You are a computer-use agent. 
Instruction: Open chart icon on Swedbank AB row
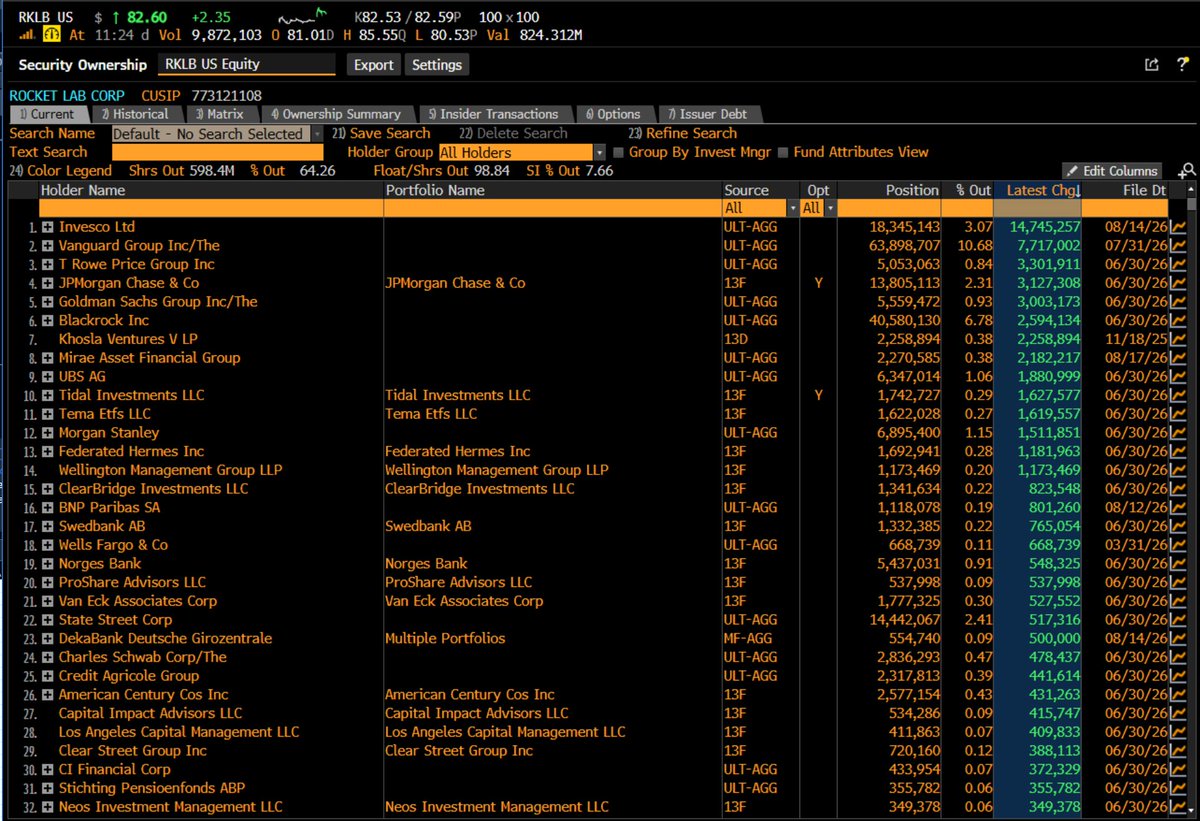tap(1178, 526)
